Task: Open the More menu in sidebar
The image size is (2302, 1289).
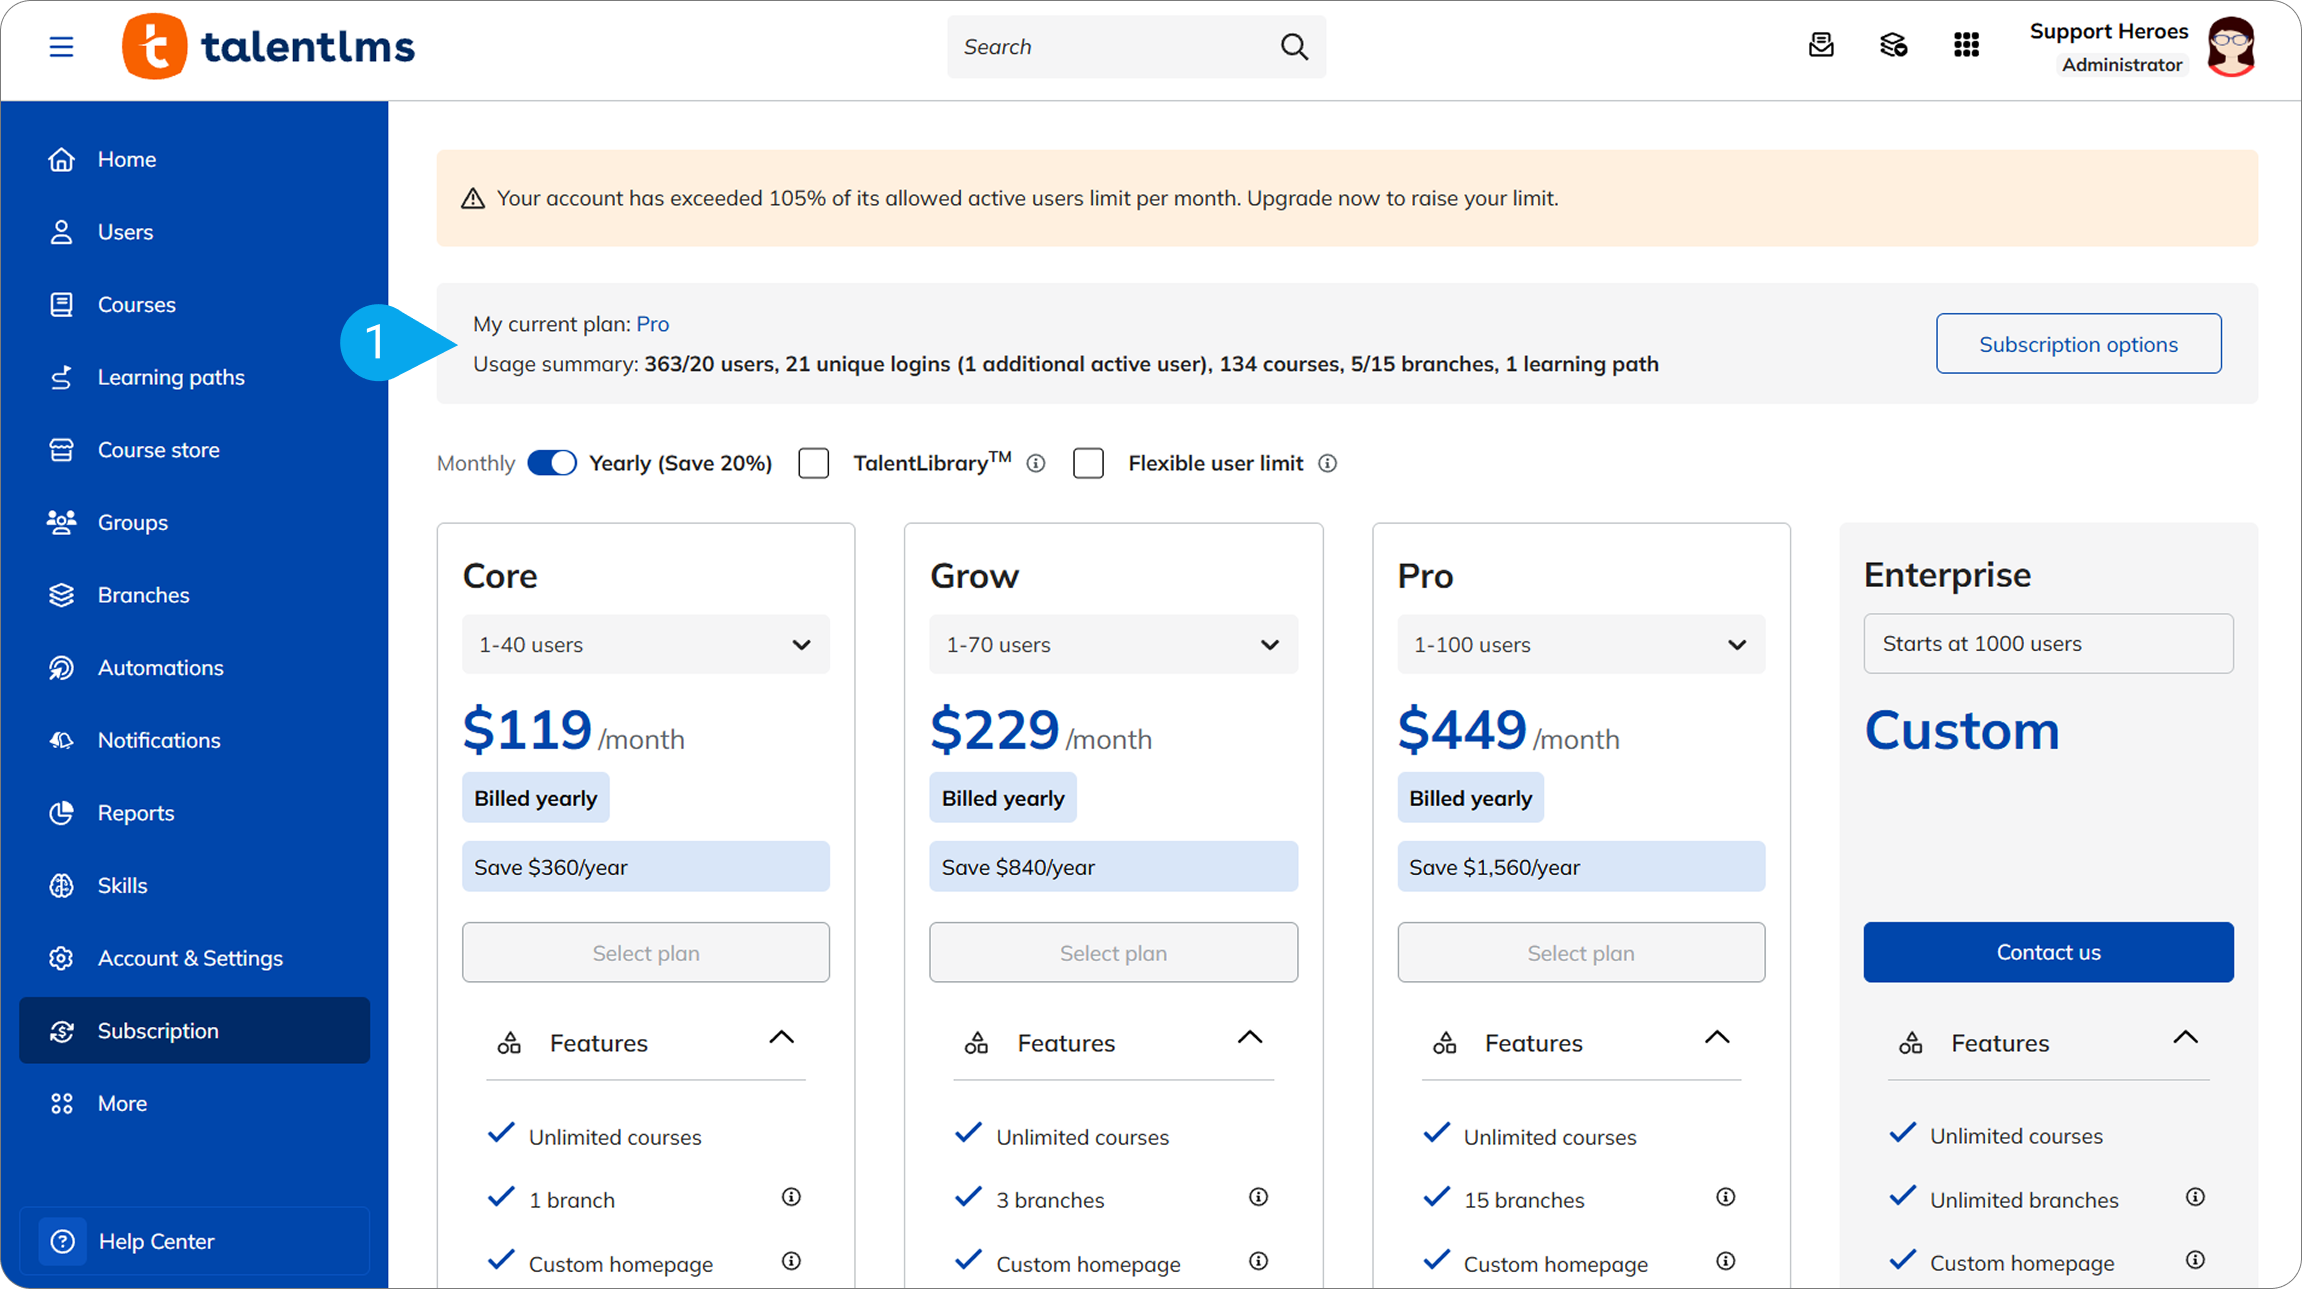Action: click(194, 1103)
